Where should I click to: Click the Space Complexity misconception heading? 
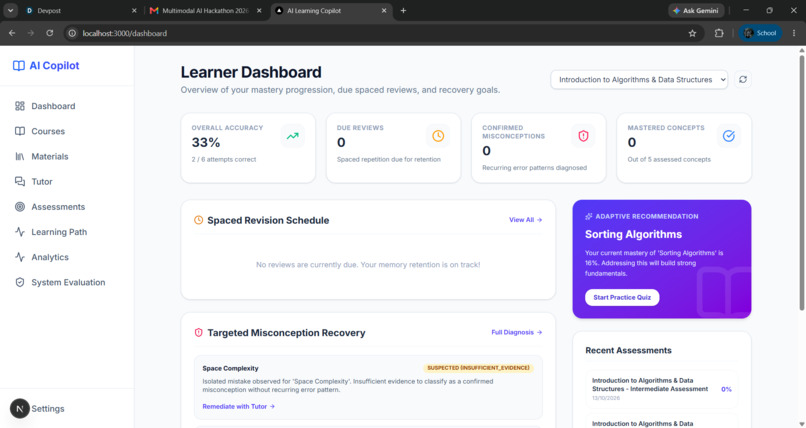tap(230, 368)
